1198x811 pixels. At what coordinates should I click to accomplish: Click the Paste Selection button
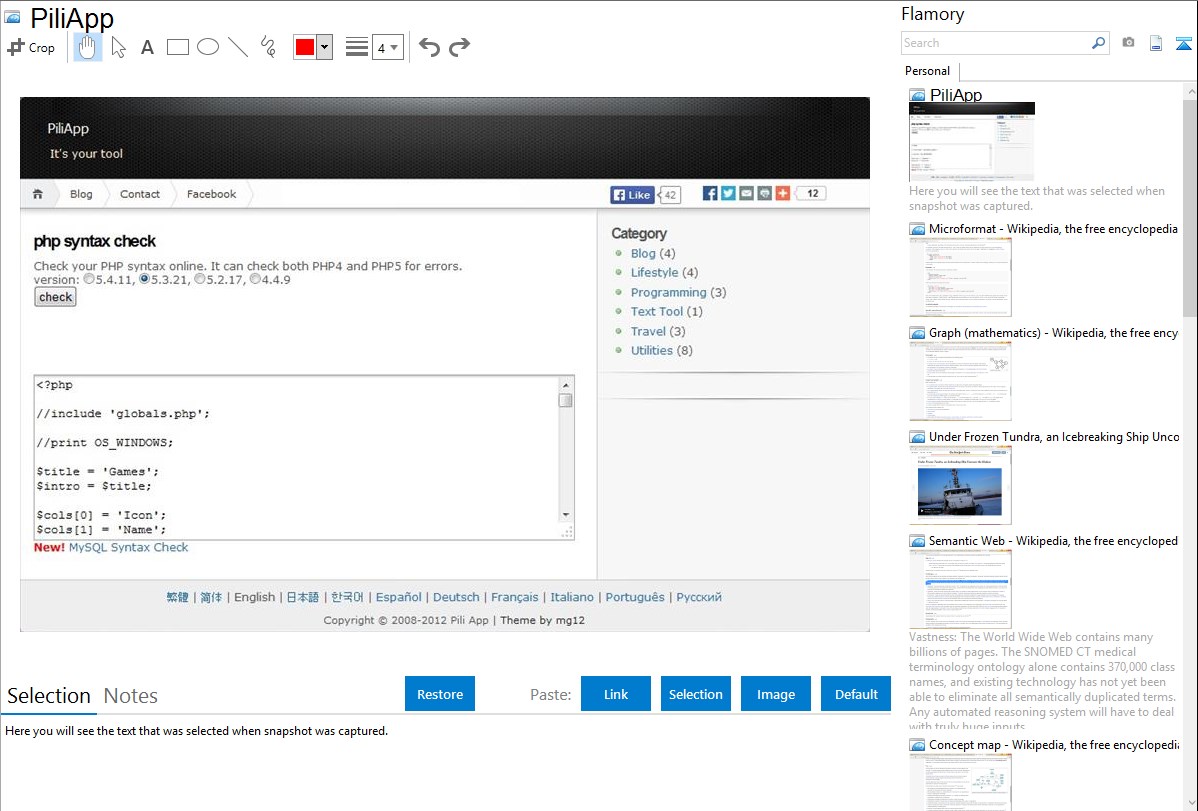(695, 693)
